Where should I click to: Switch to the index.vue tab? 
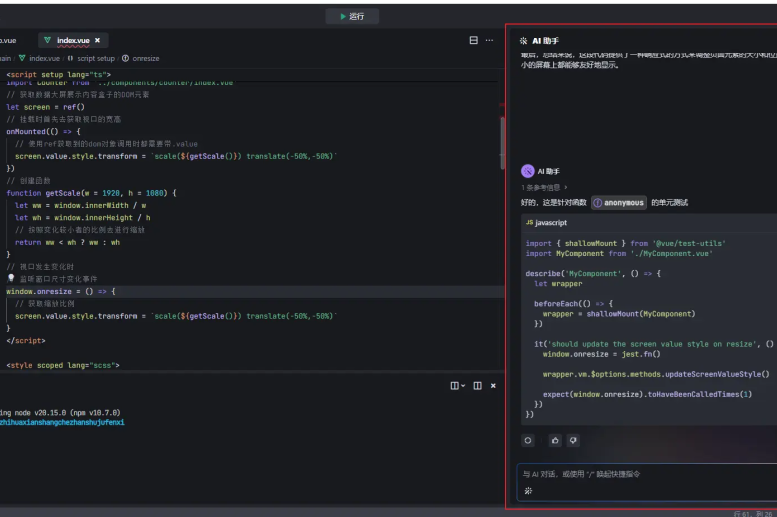coord(72,40)
